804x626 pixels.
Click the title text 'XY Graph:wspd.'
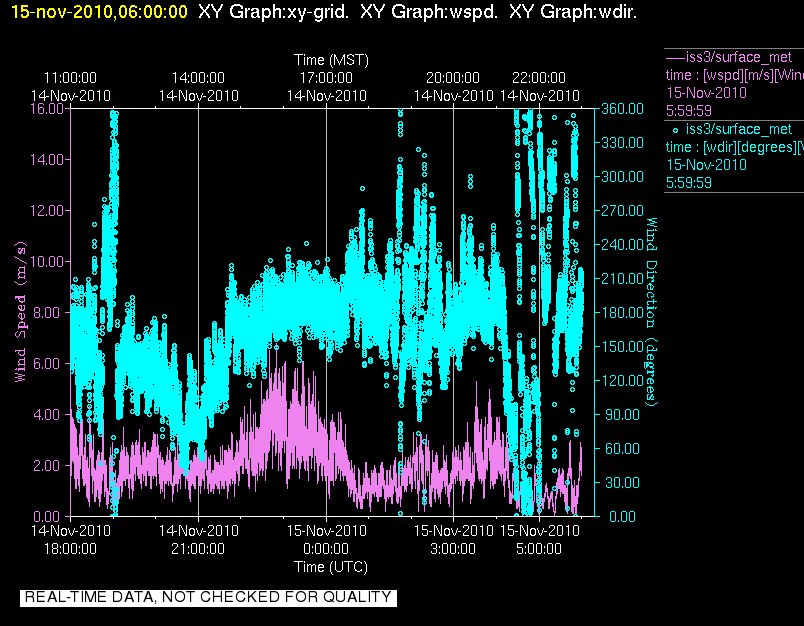click(x=429, y=11)
